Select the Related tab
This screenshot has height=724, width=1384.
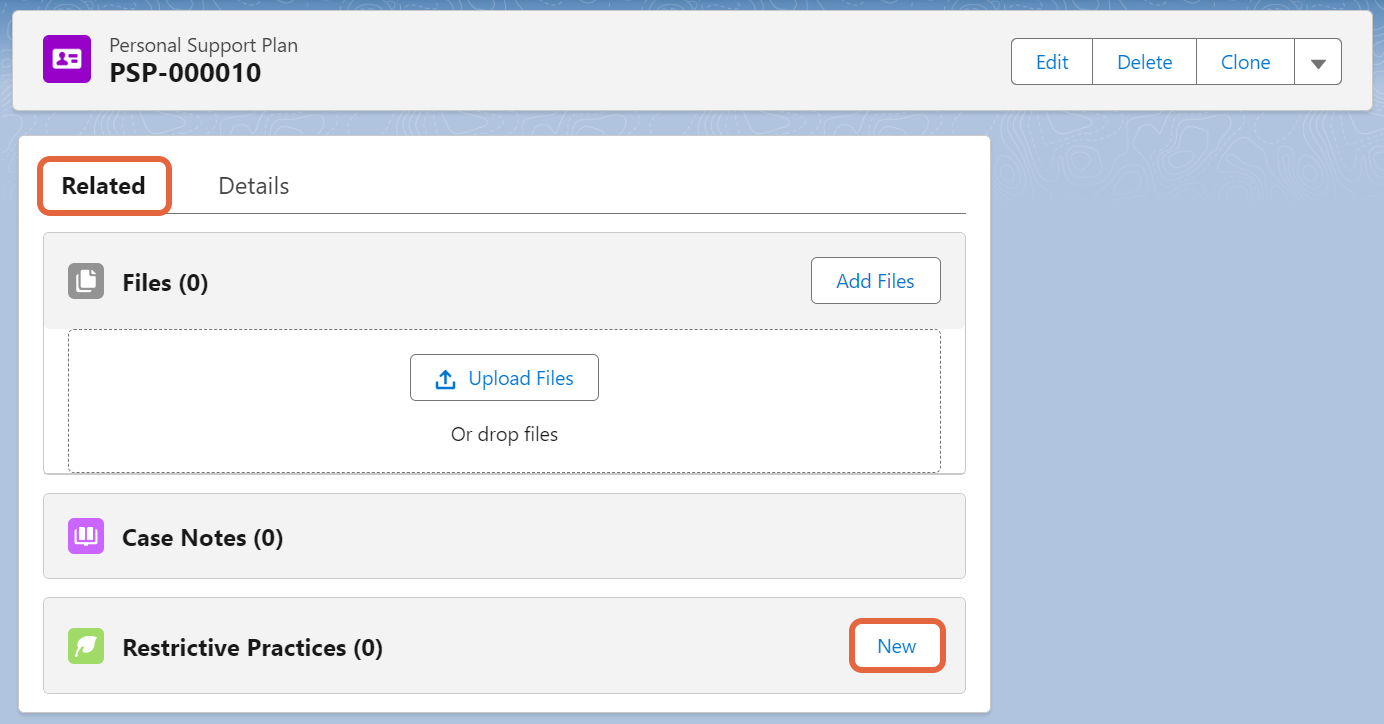103,185
